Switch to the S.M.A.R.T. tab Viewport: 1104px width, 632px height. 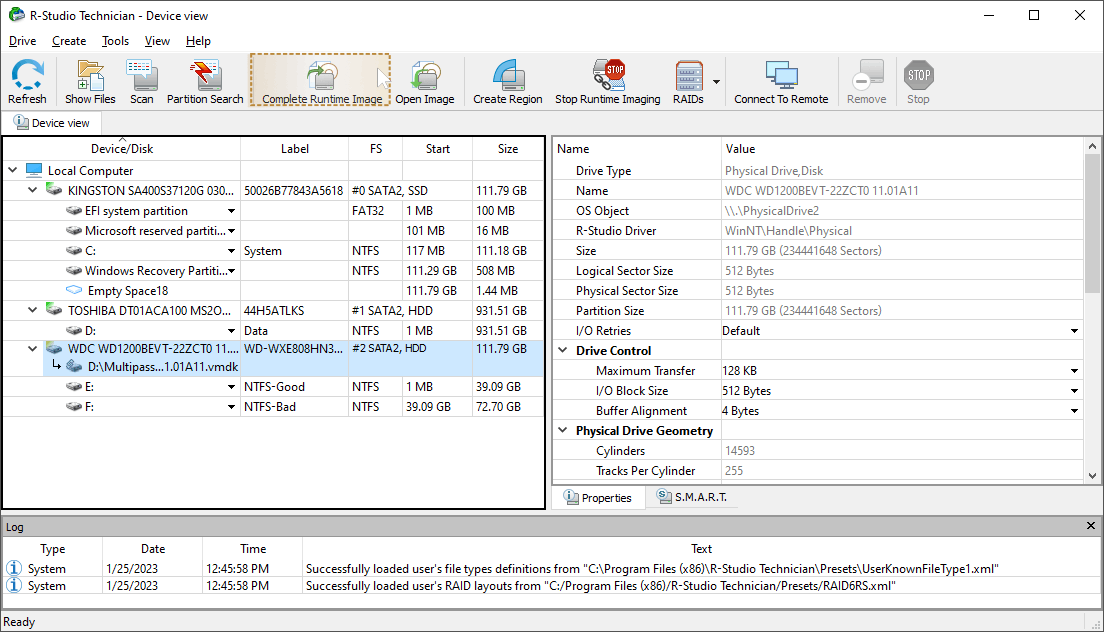(x=692, y=497)
